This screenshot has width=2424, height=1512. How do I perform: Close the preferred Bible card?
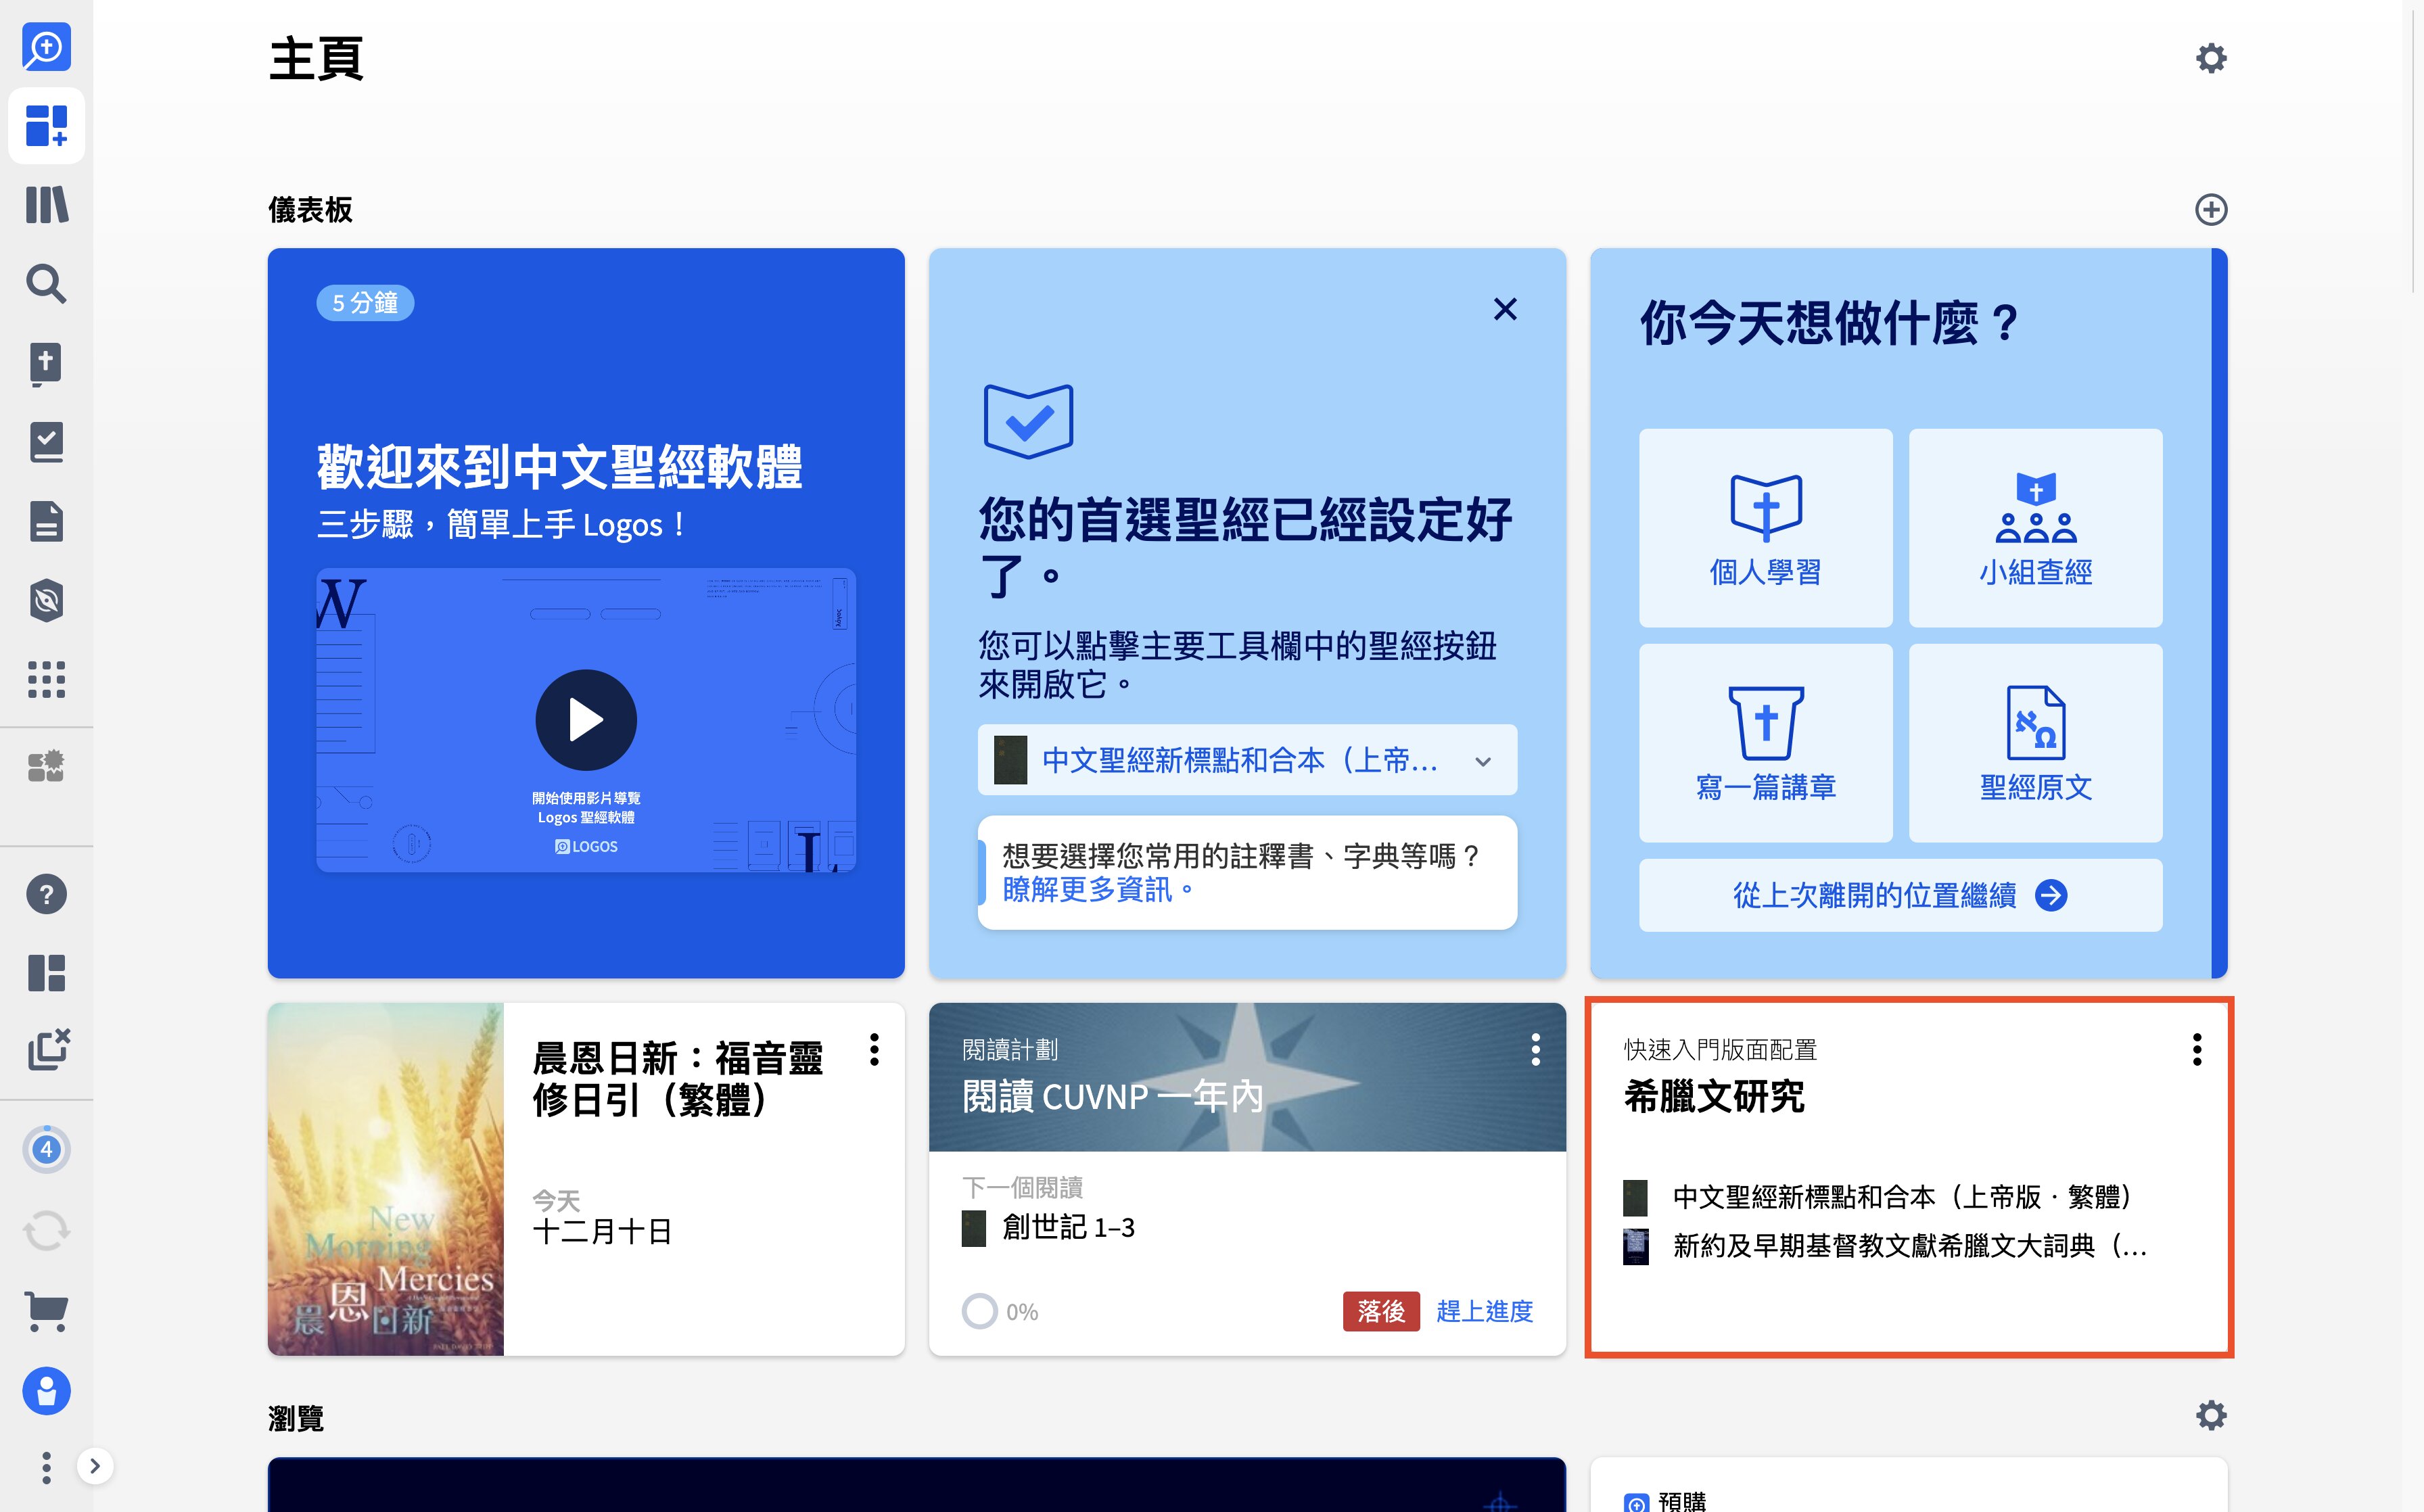click(1505, 309)
